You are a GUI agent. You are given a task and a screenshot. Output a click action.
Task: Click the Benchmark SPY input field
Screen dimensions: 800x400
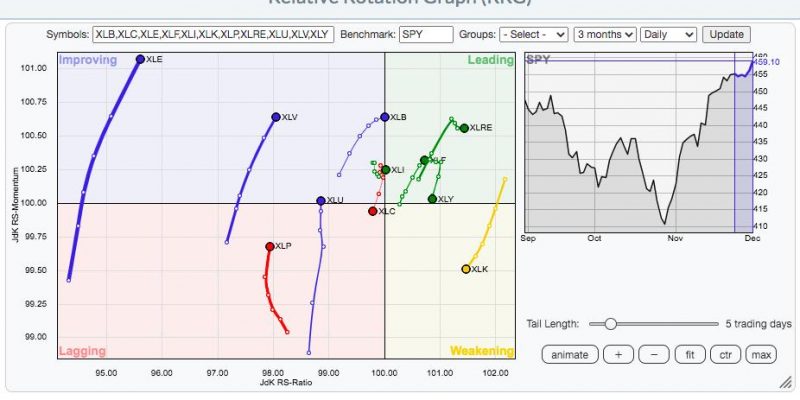click(426, 35)
